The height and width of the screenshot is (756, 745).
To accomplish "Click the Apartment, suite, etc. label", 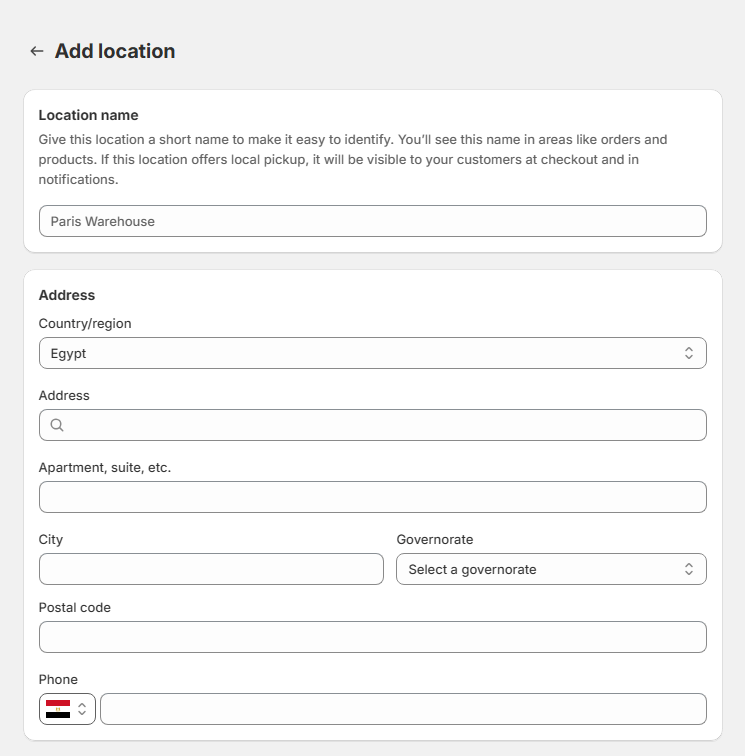I will pos(105,467).
